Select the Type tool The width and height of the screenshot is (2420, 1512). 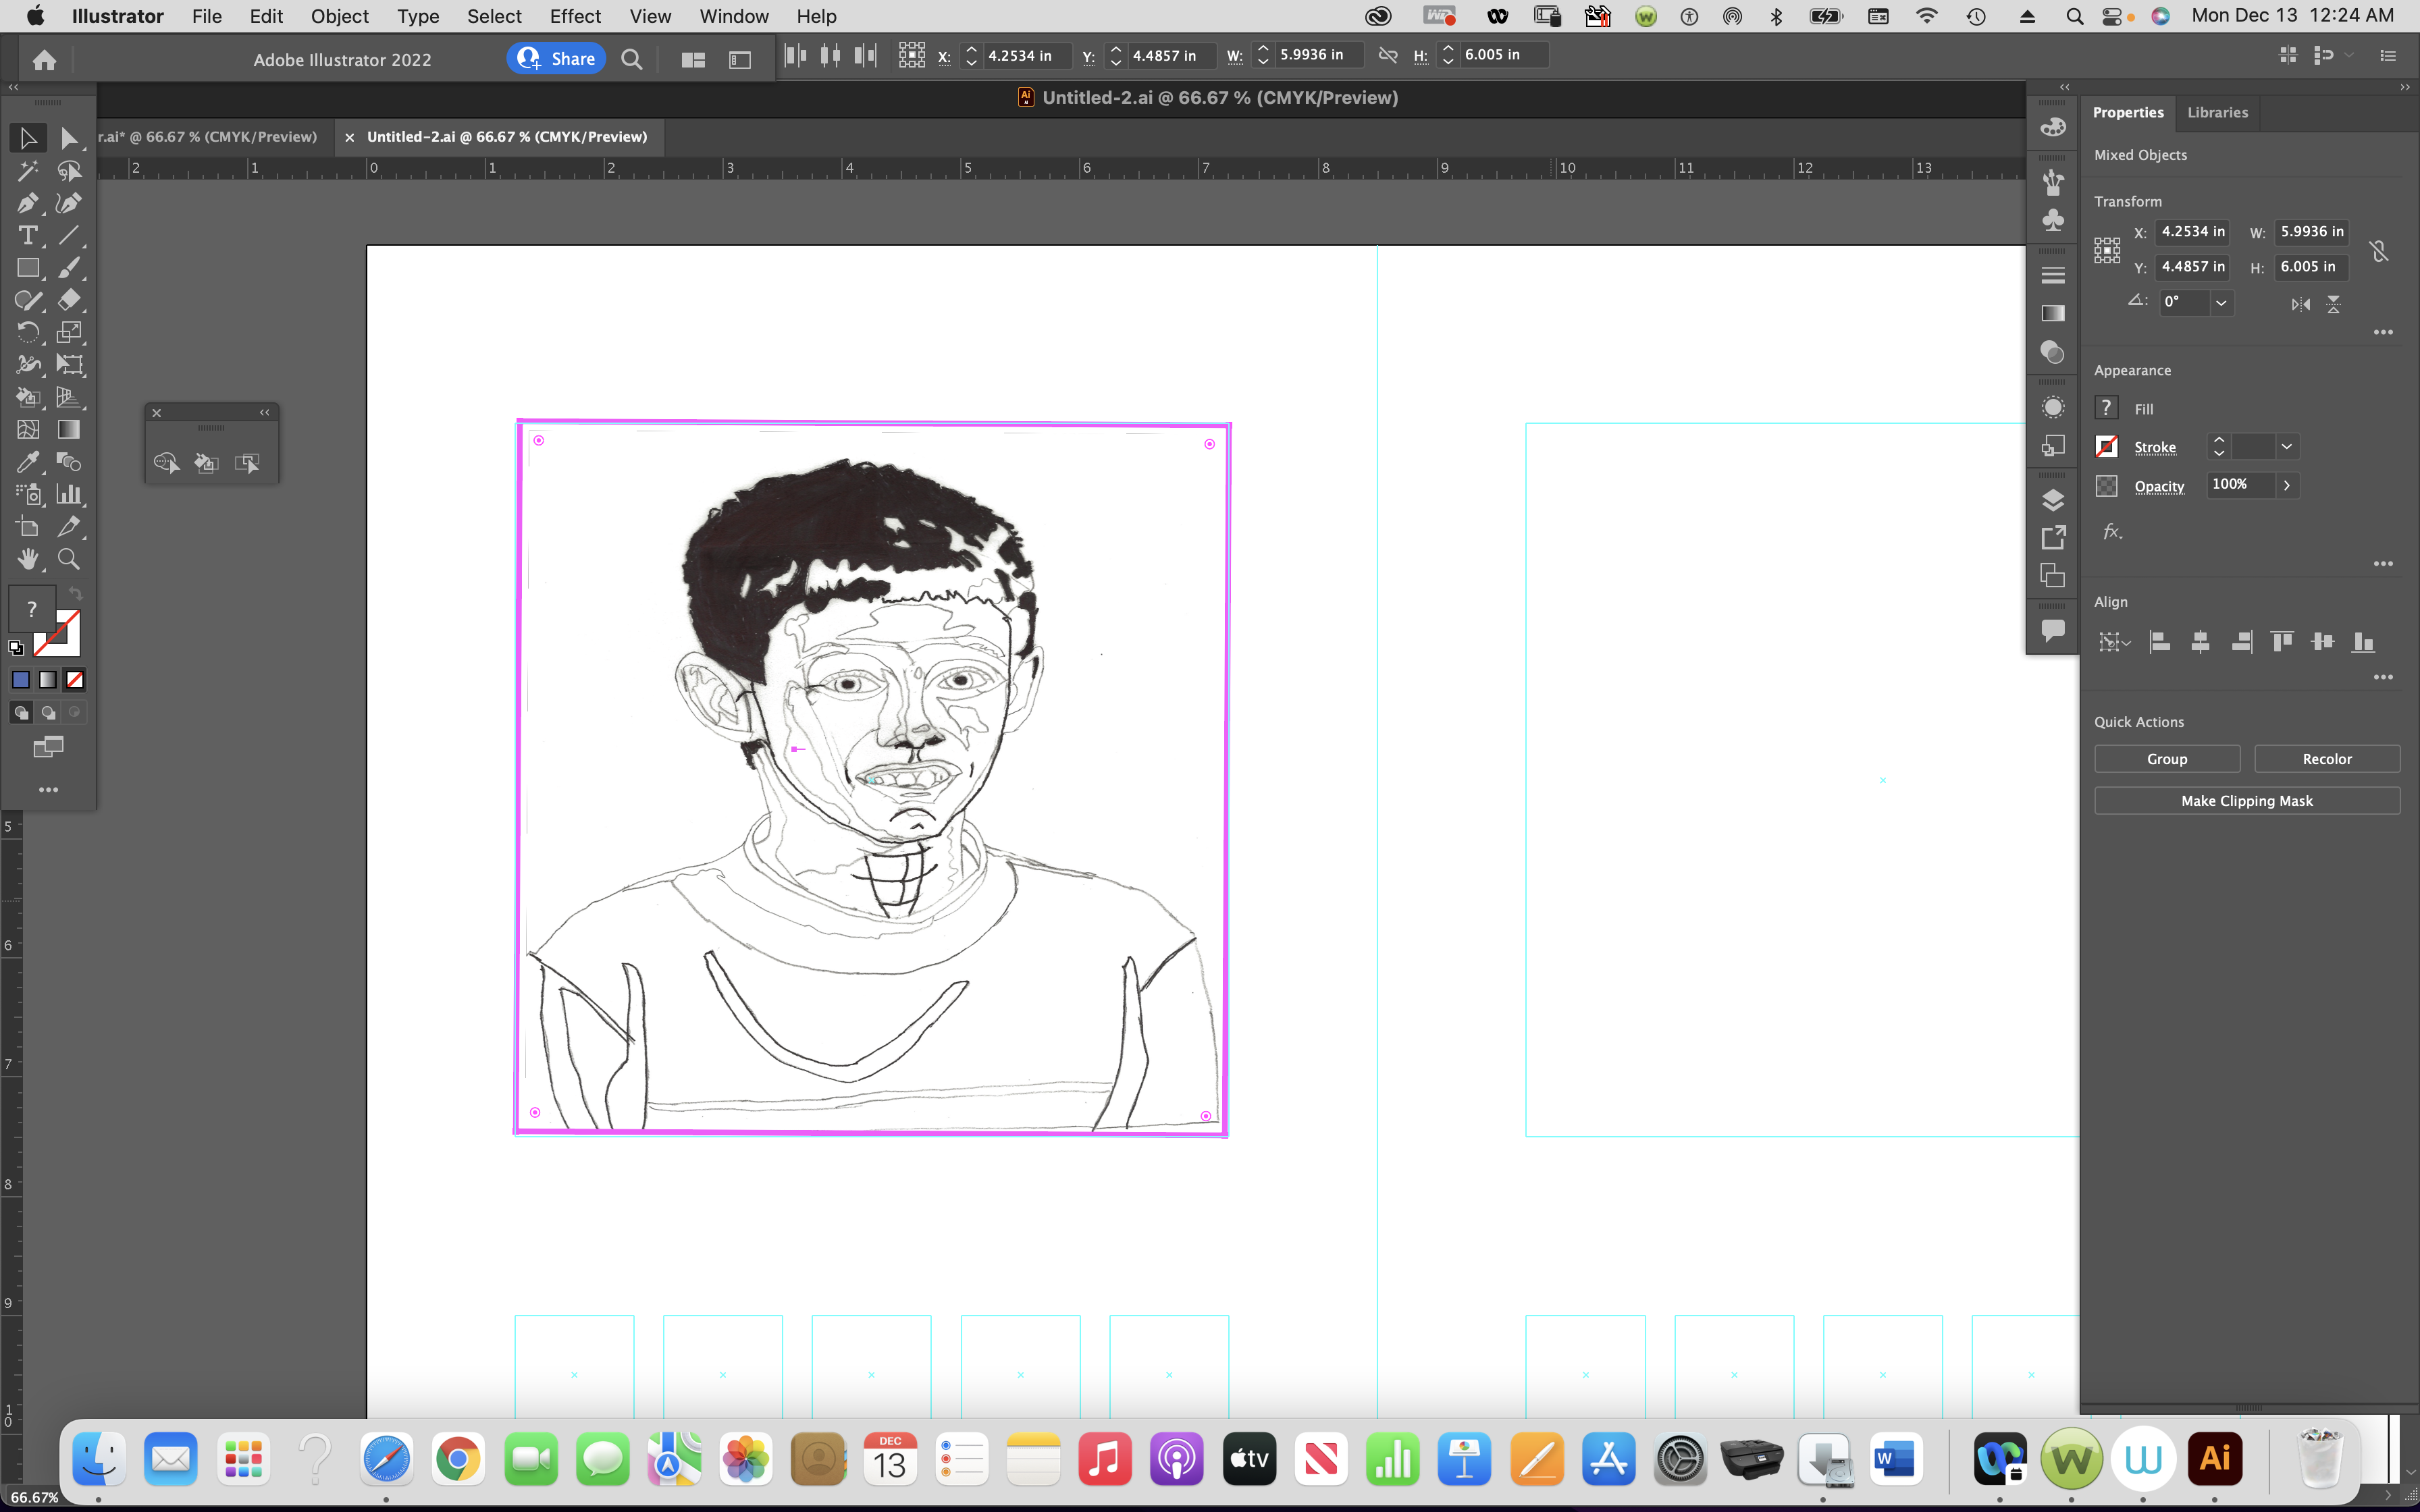[x=28, y=236]
